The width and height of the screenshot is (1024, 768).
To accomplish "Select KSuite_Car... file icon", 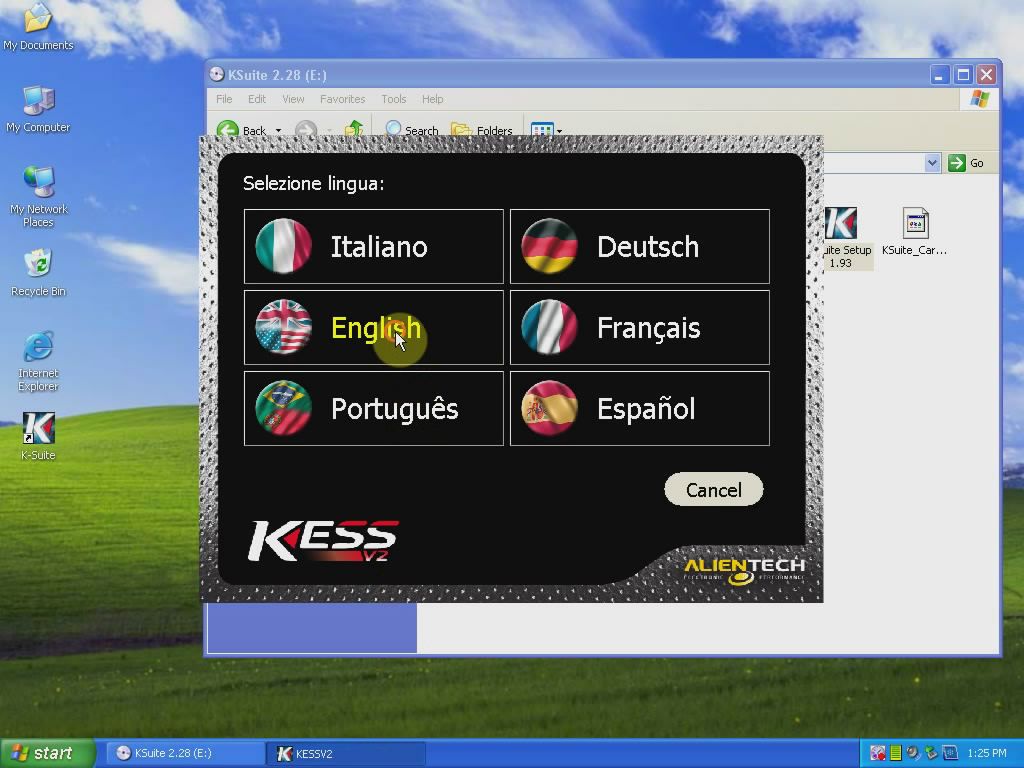I will point(914,231).
